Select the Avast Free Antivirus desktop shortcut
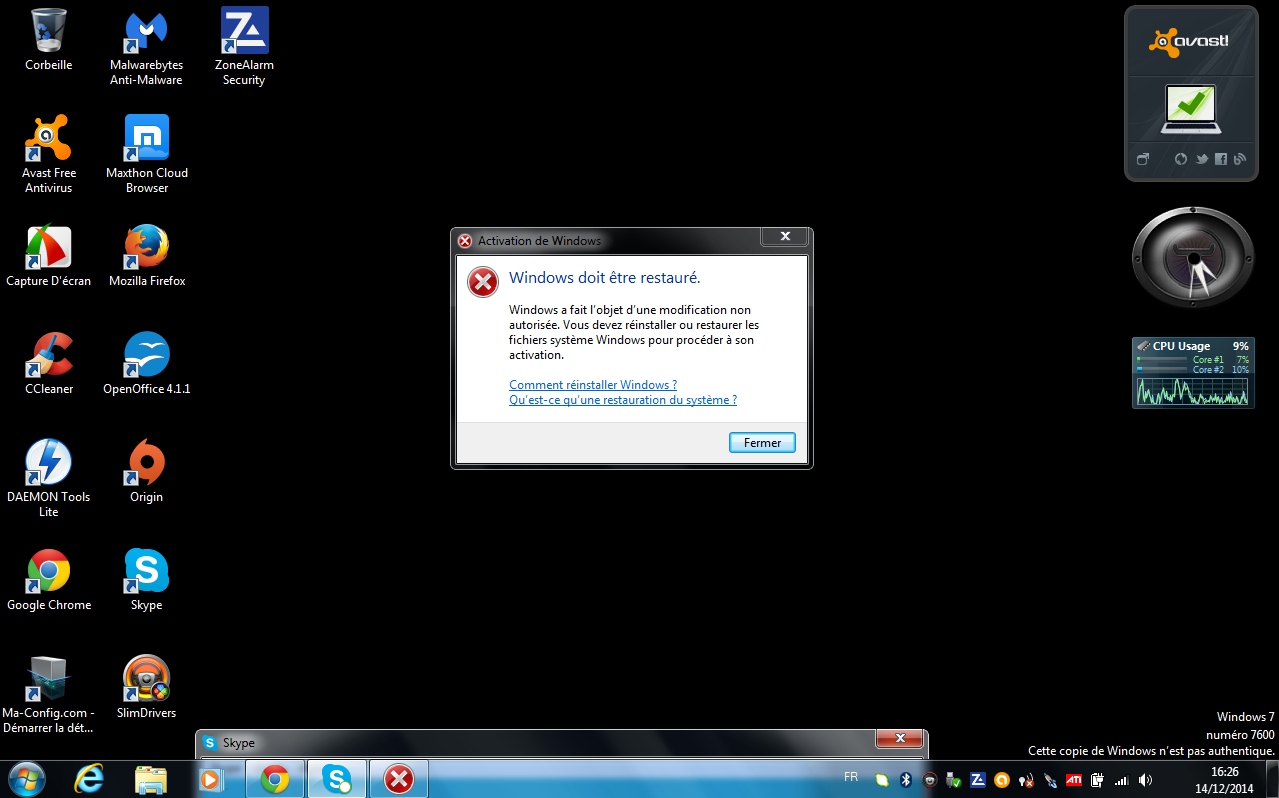This screenshot has height=798, width=1279. (48, 154)
